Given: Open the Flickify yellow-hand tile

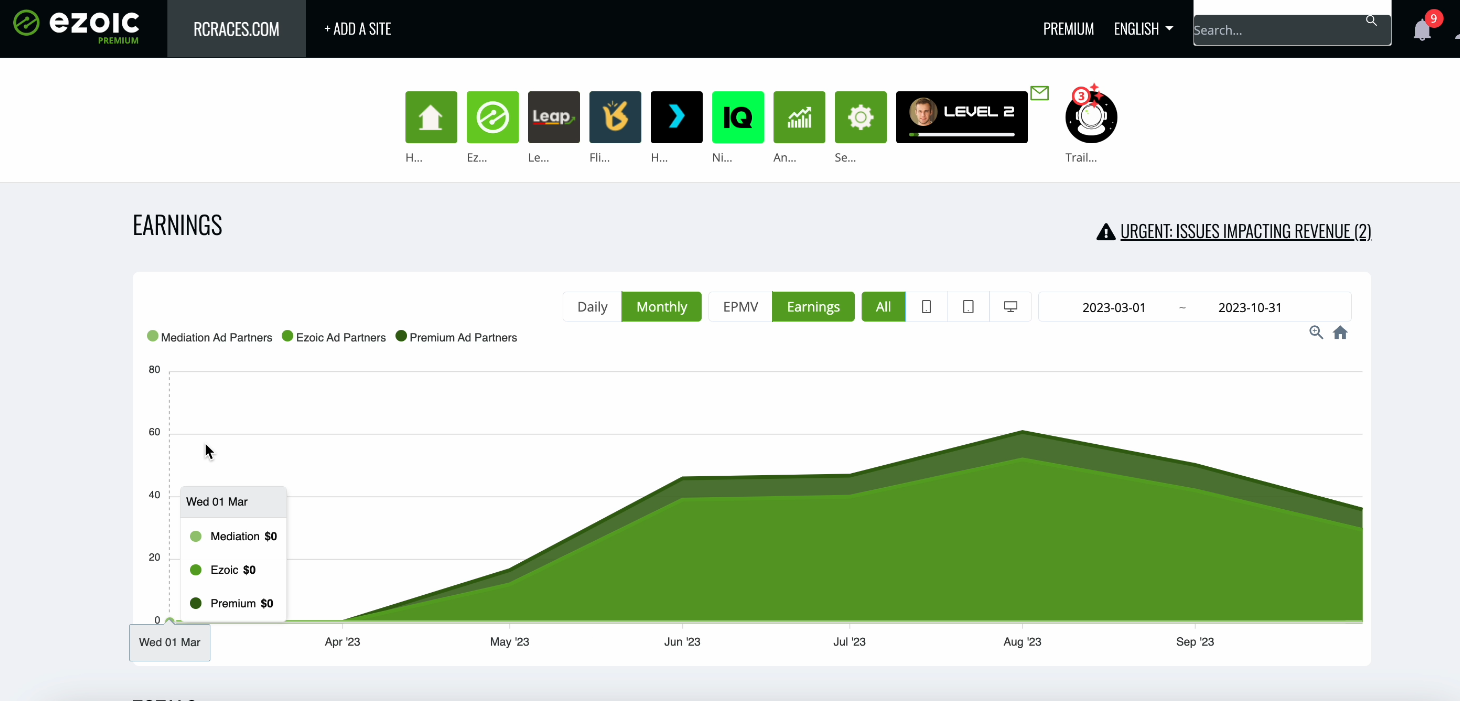Looking at the screenshot, I should tap(615, 117).
